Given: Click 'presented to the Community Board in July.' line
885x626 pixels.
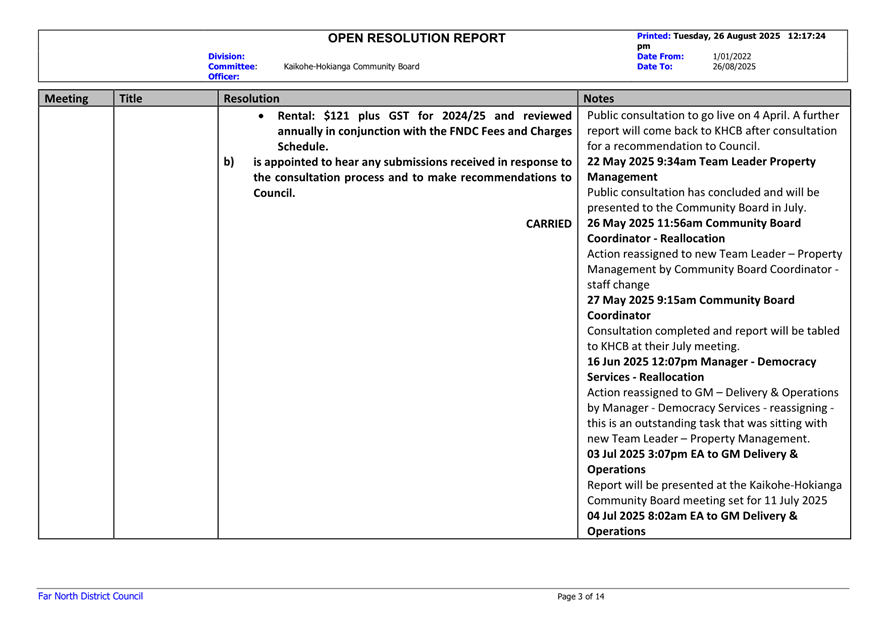Looking at the screenshot, I should [696, 208].
